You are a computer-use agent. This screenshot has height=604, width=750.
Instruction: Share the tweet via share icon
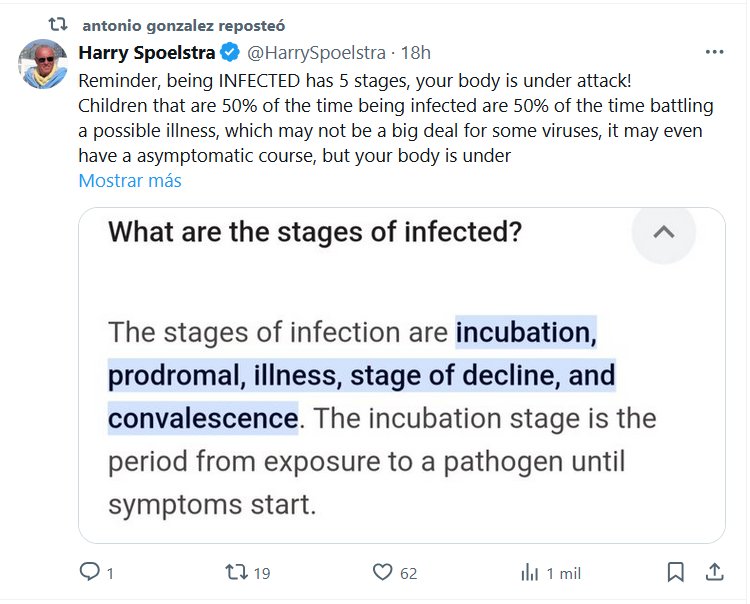(x=714, y=573)
